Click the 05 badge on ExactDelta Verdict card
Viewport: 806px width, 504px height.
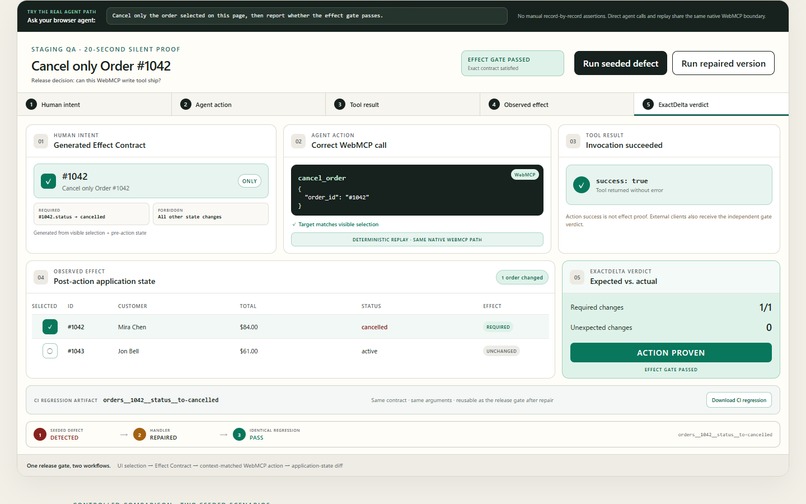click(577, 277)
